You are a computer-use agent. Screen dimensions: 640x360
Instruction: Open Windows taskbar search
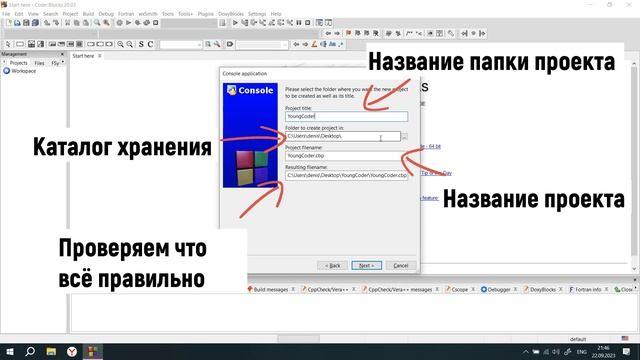pyautogui.click(x=30, y=351)
